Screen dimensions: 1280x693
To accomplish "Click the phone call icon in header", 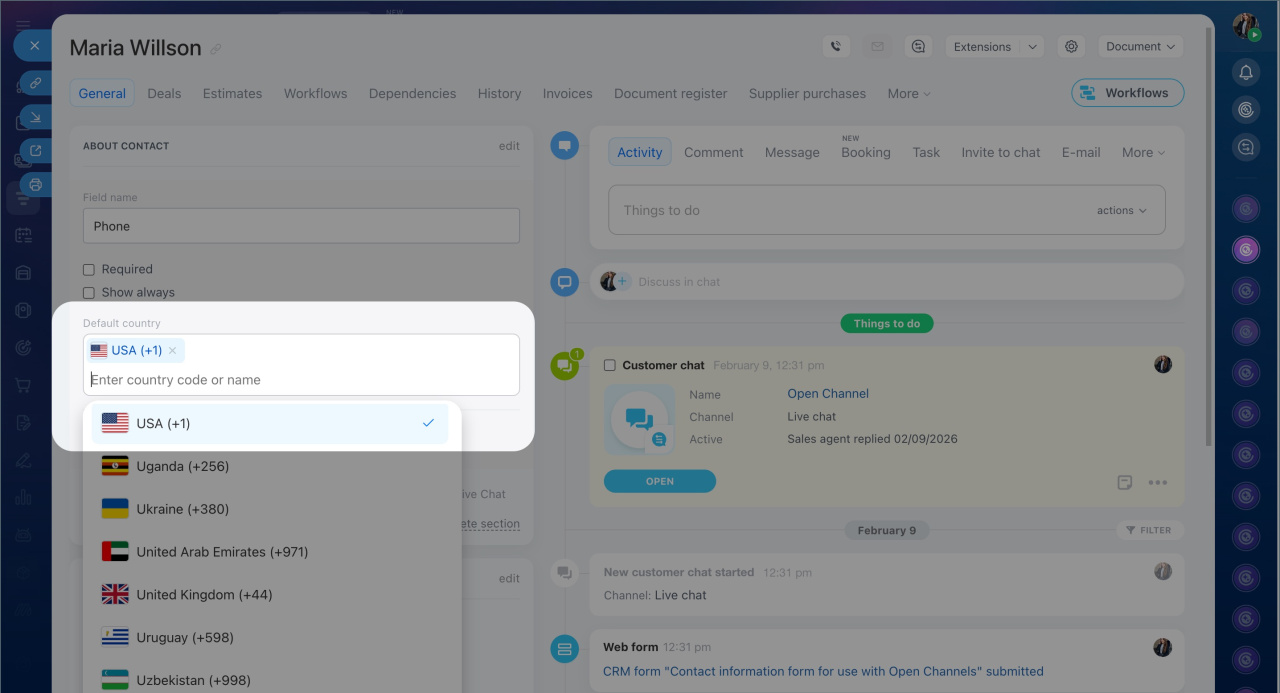I will point(836,47).
